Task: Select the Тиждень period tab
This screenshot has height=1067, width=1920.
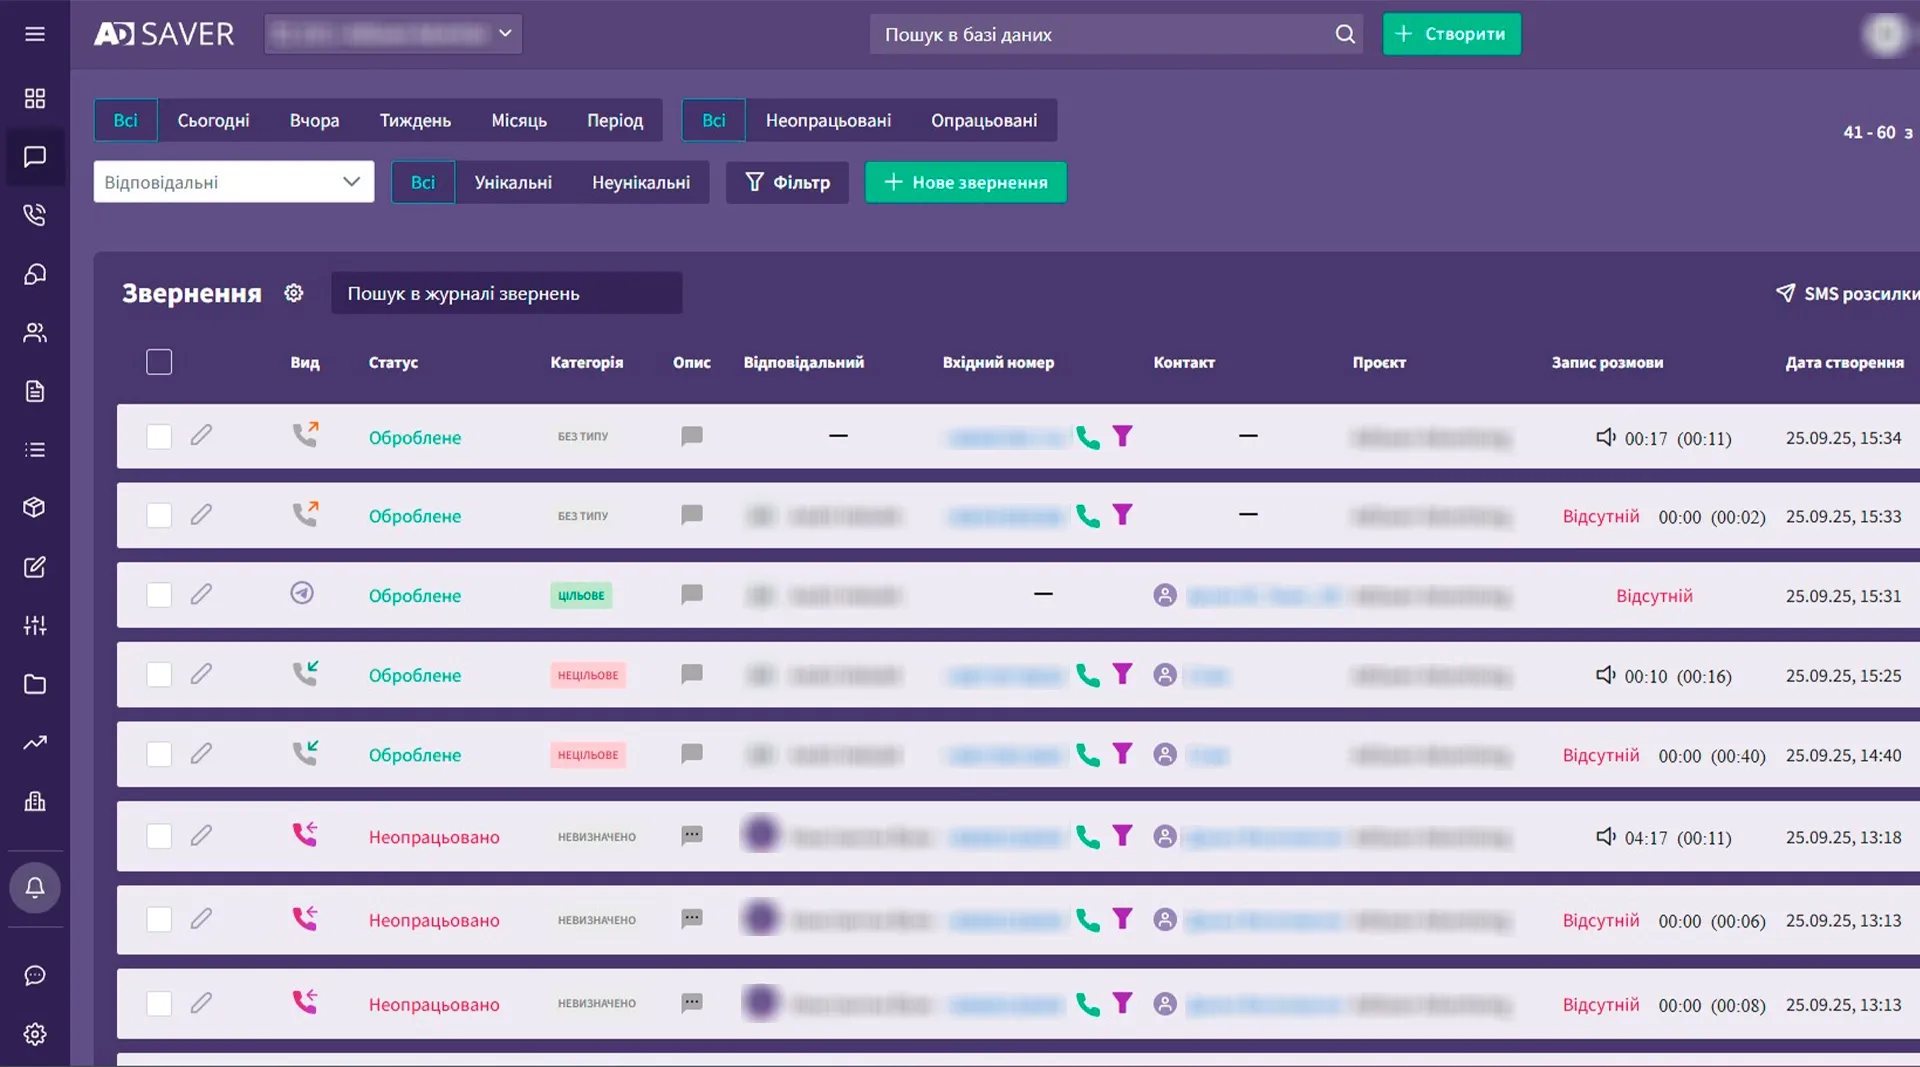Action: pos(415,120)
